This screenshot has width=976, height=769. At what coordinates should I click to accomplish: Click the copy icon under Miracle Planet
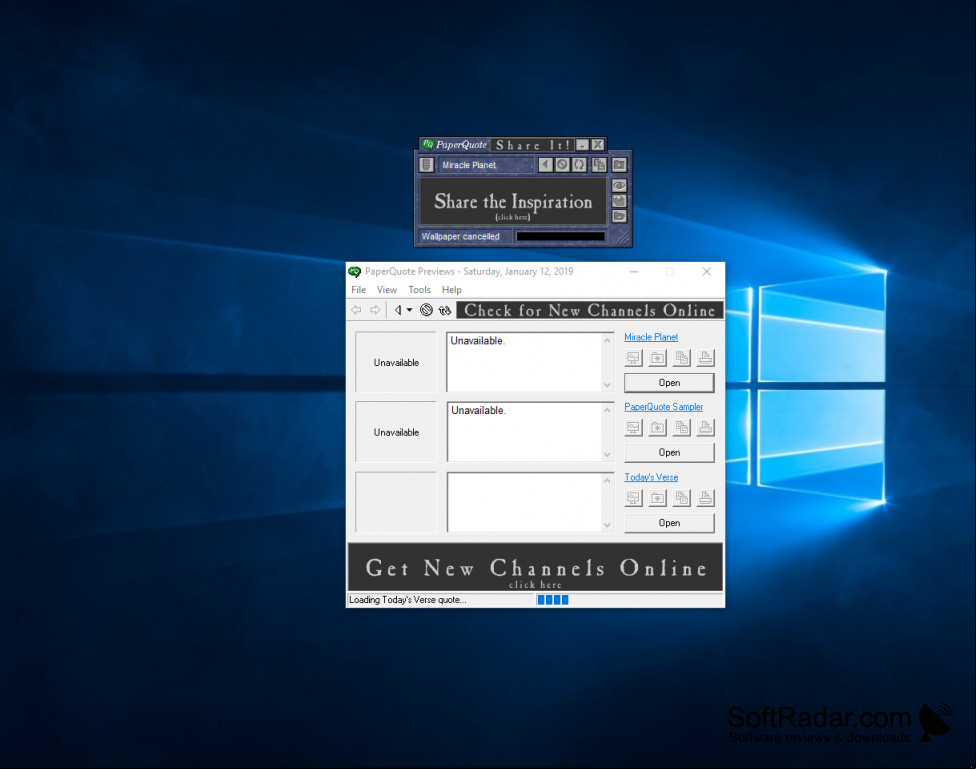(682, 358)
